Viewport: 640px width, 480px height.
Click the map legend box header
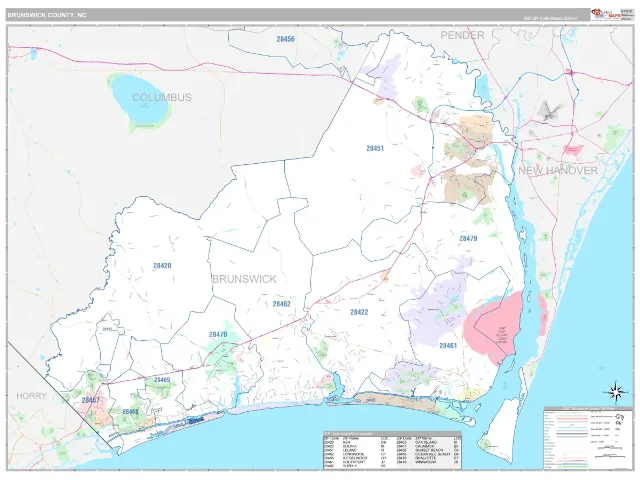click(x=588, y=408)
